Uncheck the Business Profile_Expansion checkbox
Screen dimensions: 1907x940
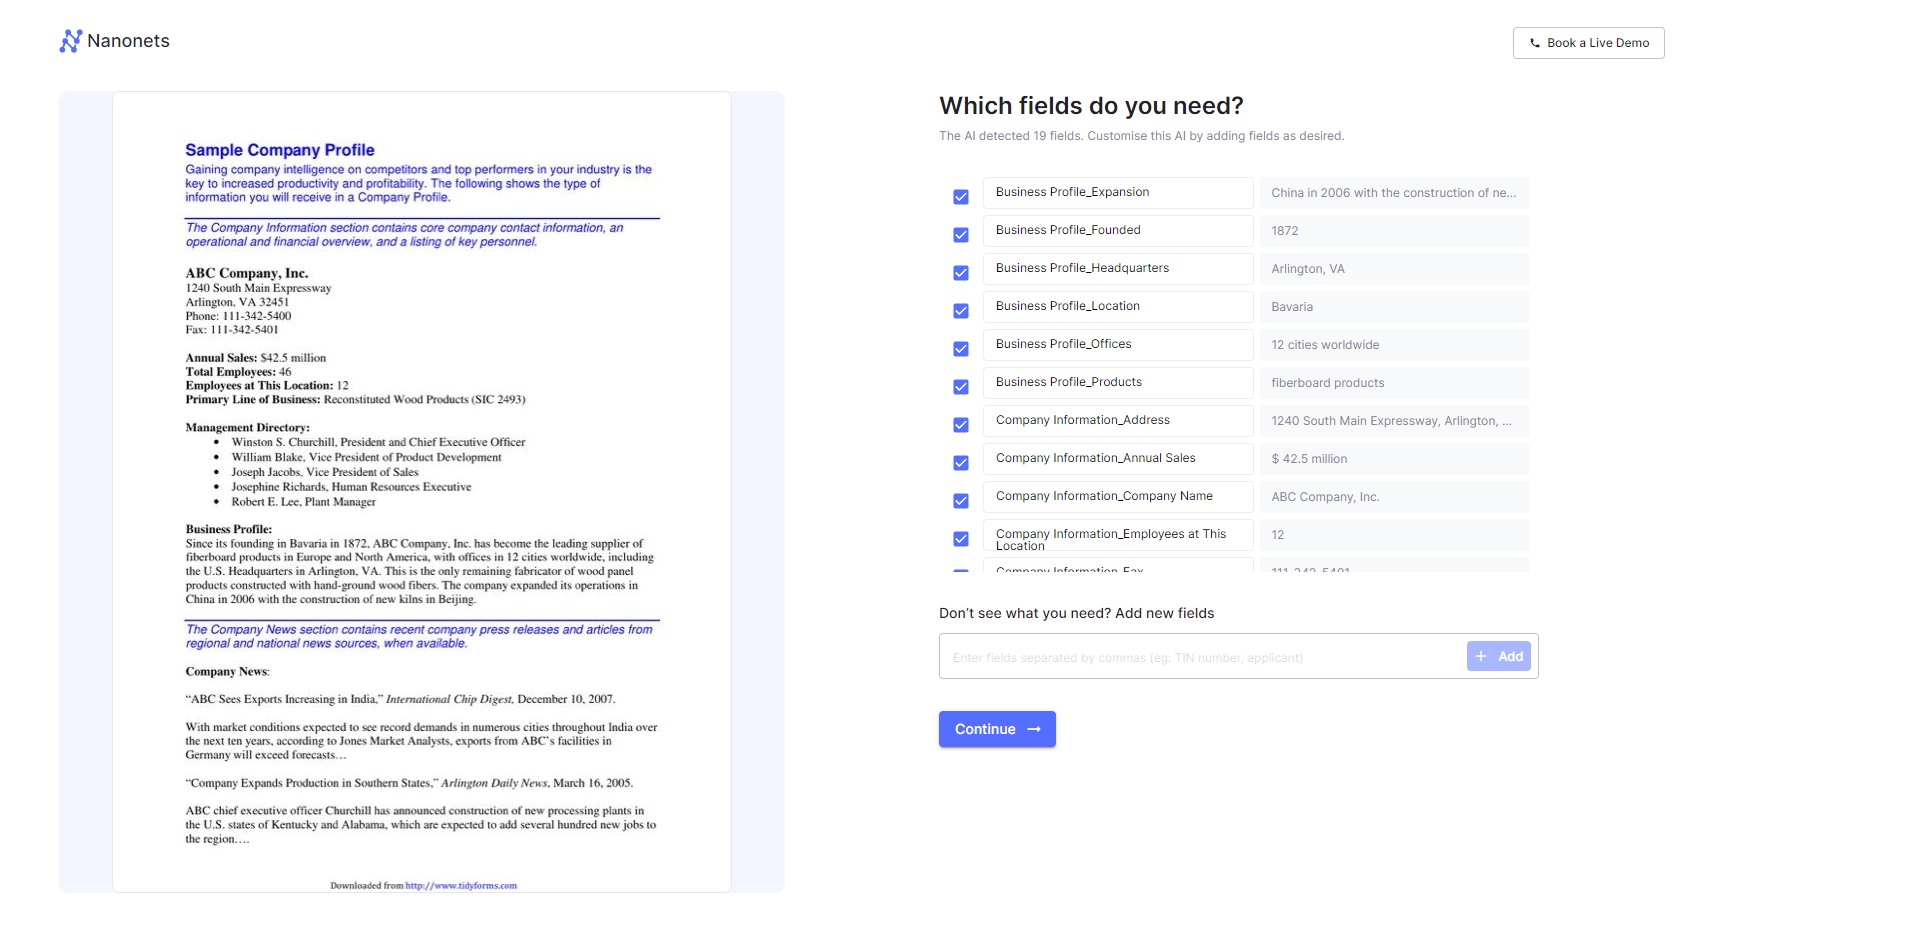coord(961,197)
